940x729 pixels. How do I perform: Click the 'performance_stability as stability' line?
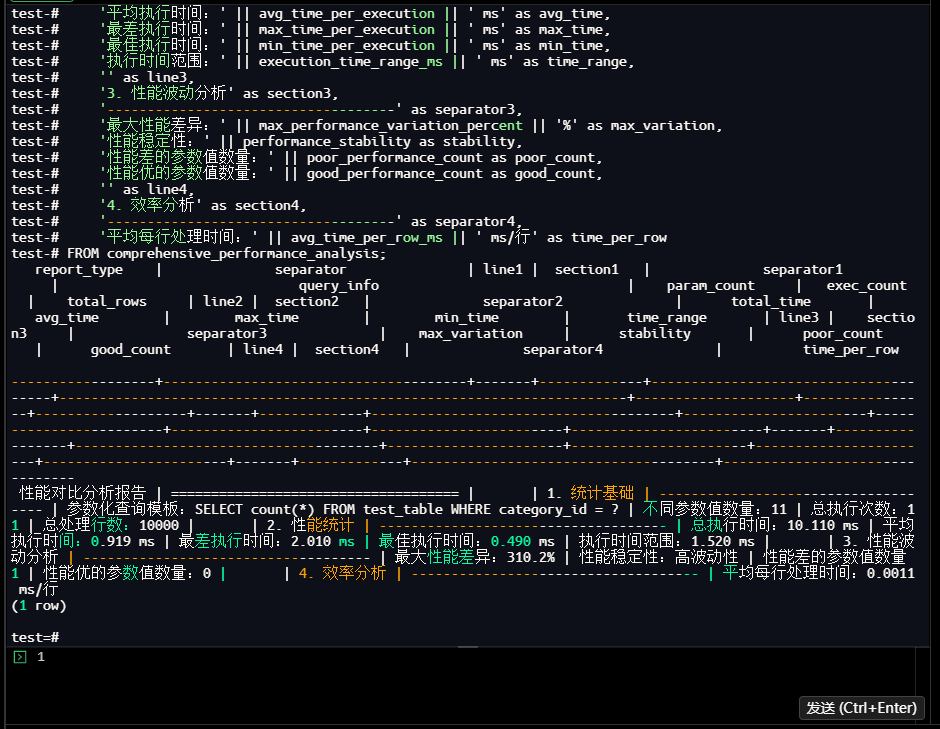(382, 141)
